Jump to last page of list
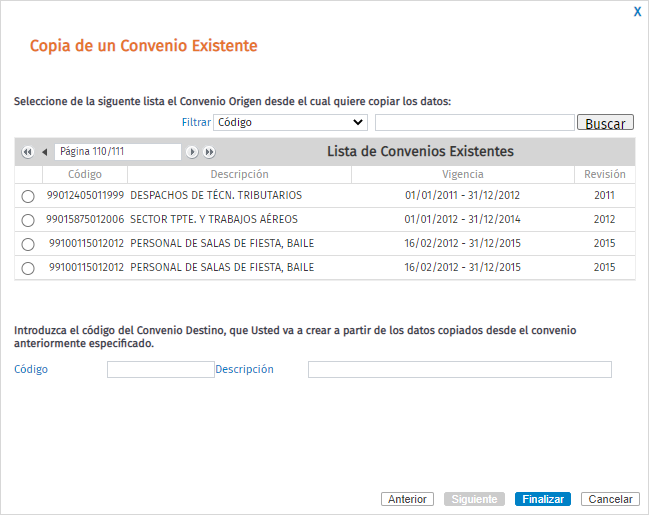This screenshot has width=649, height=515. point(209,152)
